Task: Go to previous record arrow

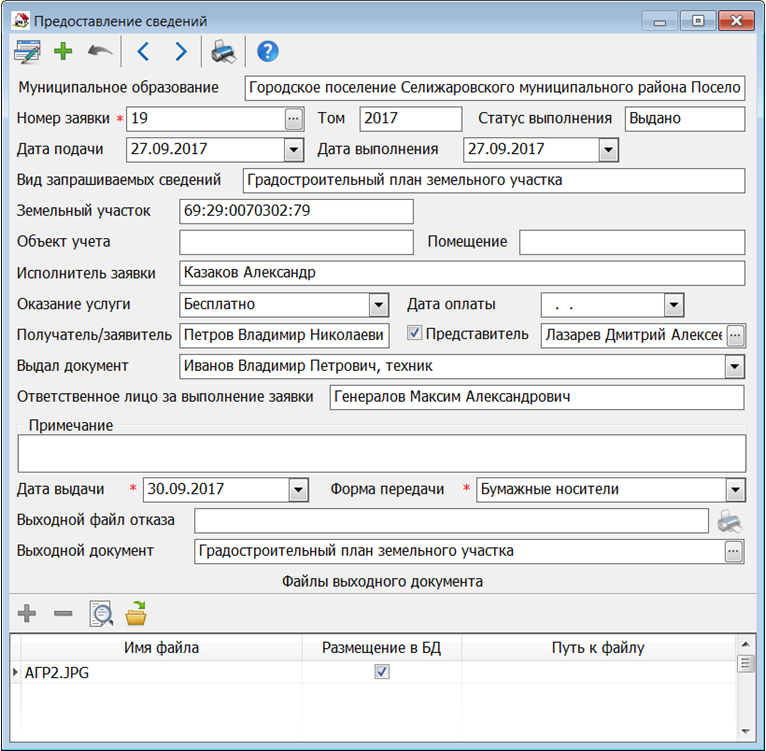Action: point(143,52)
